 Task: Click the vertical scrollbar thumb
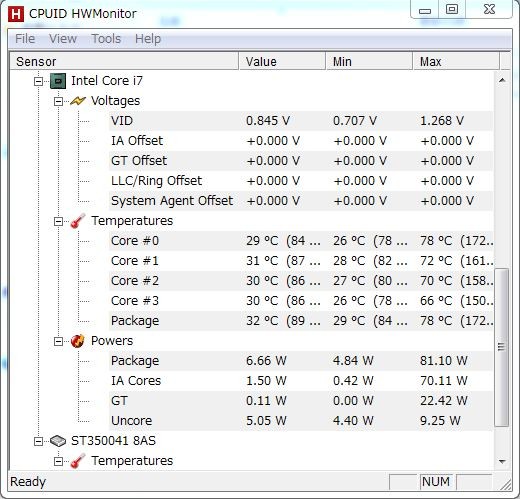tap(501, 347)
